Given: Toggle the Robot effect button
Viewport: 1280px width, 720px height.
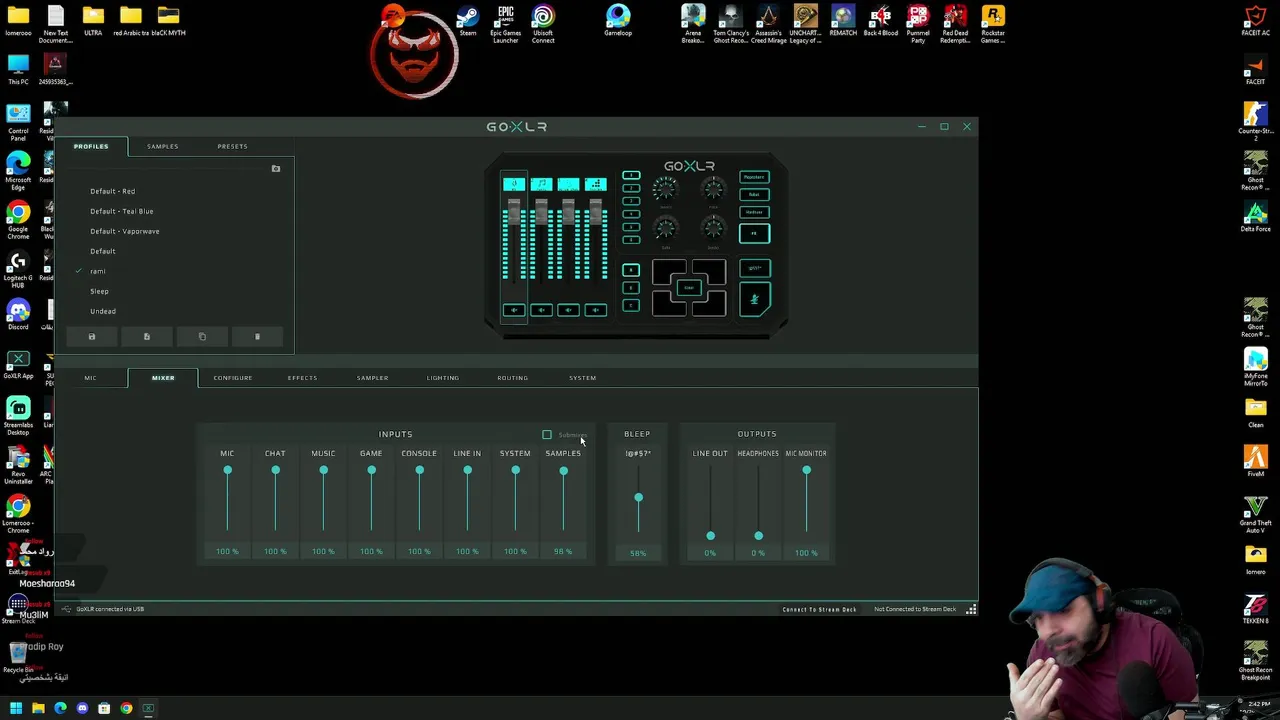Looking at the screenshot, I should tap(754, 194).
